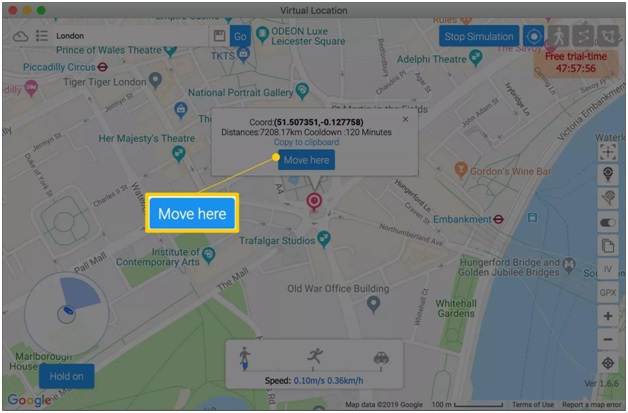Click the London search field
Viewport: 628px width, 413px height.
click(x=131, y=36)
